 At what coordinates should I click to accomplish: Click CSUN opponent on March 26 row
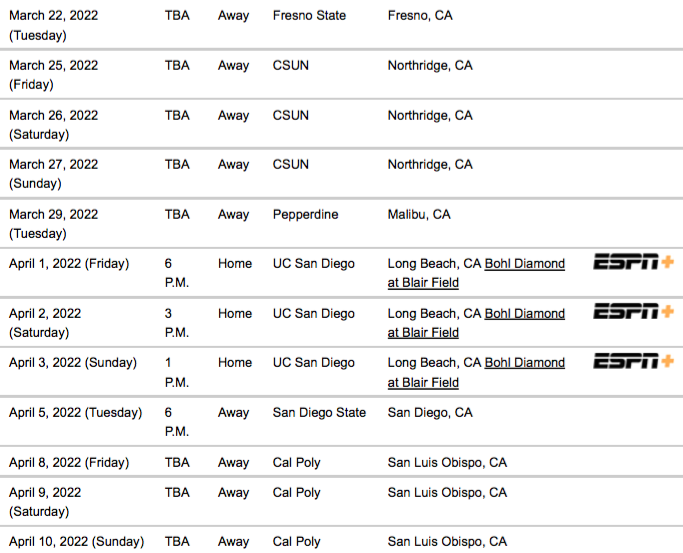[x=291, y=115]
